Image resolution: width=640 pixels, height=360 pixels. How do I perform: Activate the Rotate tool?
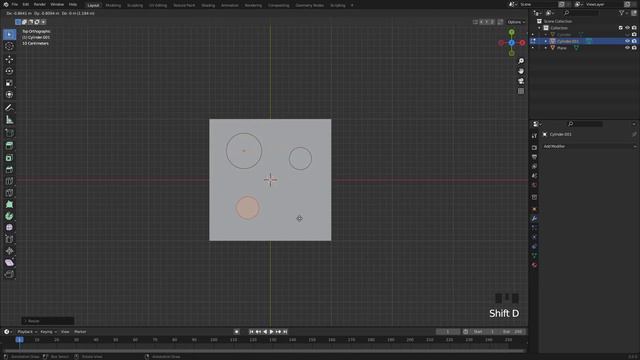pyautogui.click(x=9, y=71)
